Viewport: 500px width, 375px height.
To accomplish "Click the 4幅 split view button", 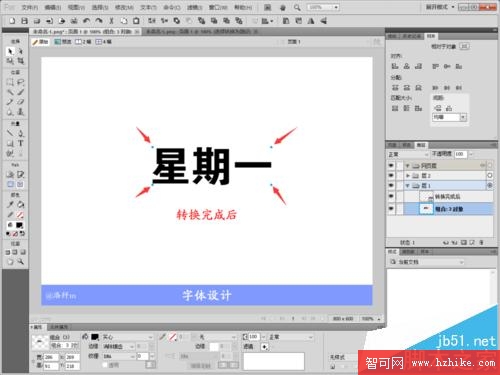I will [x=104, y=42].
